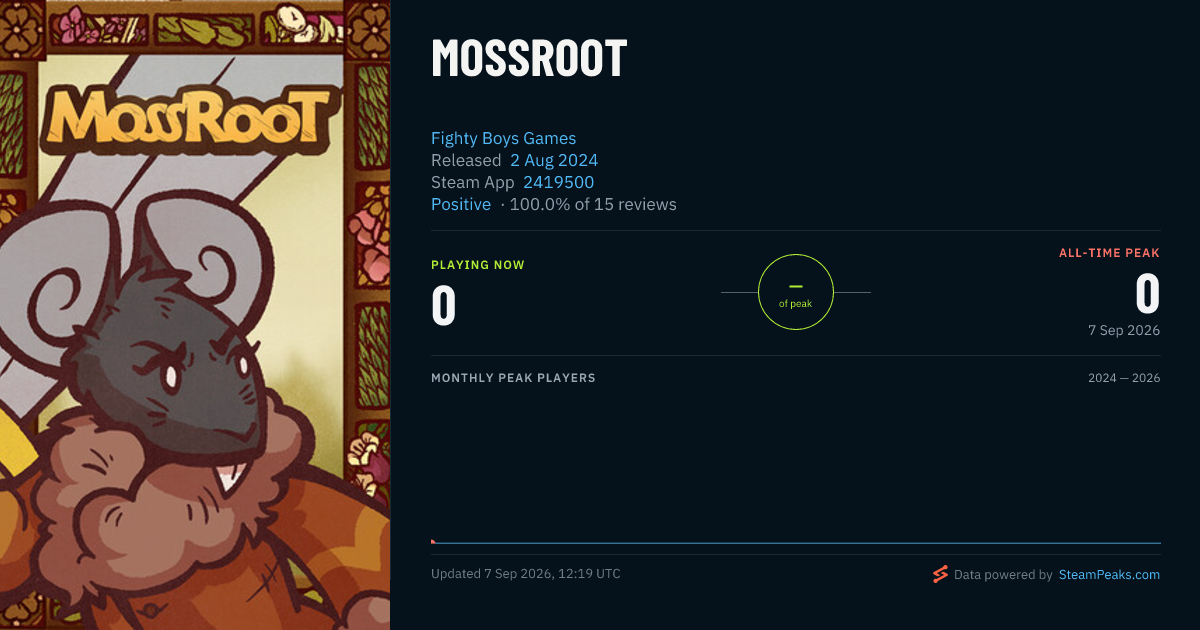
Task: Click the Mossroot cover art image
Action: click(x=195, y=315)
